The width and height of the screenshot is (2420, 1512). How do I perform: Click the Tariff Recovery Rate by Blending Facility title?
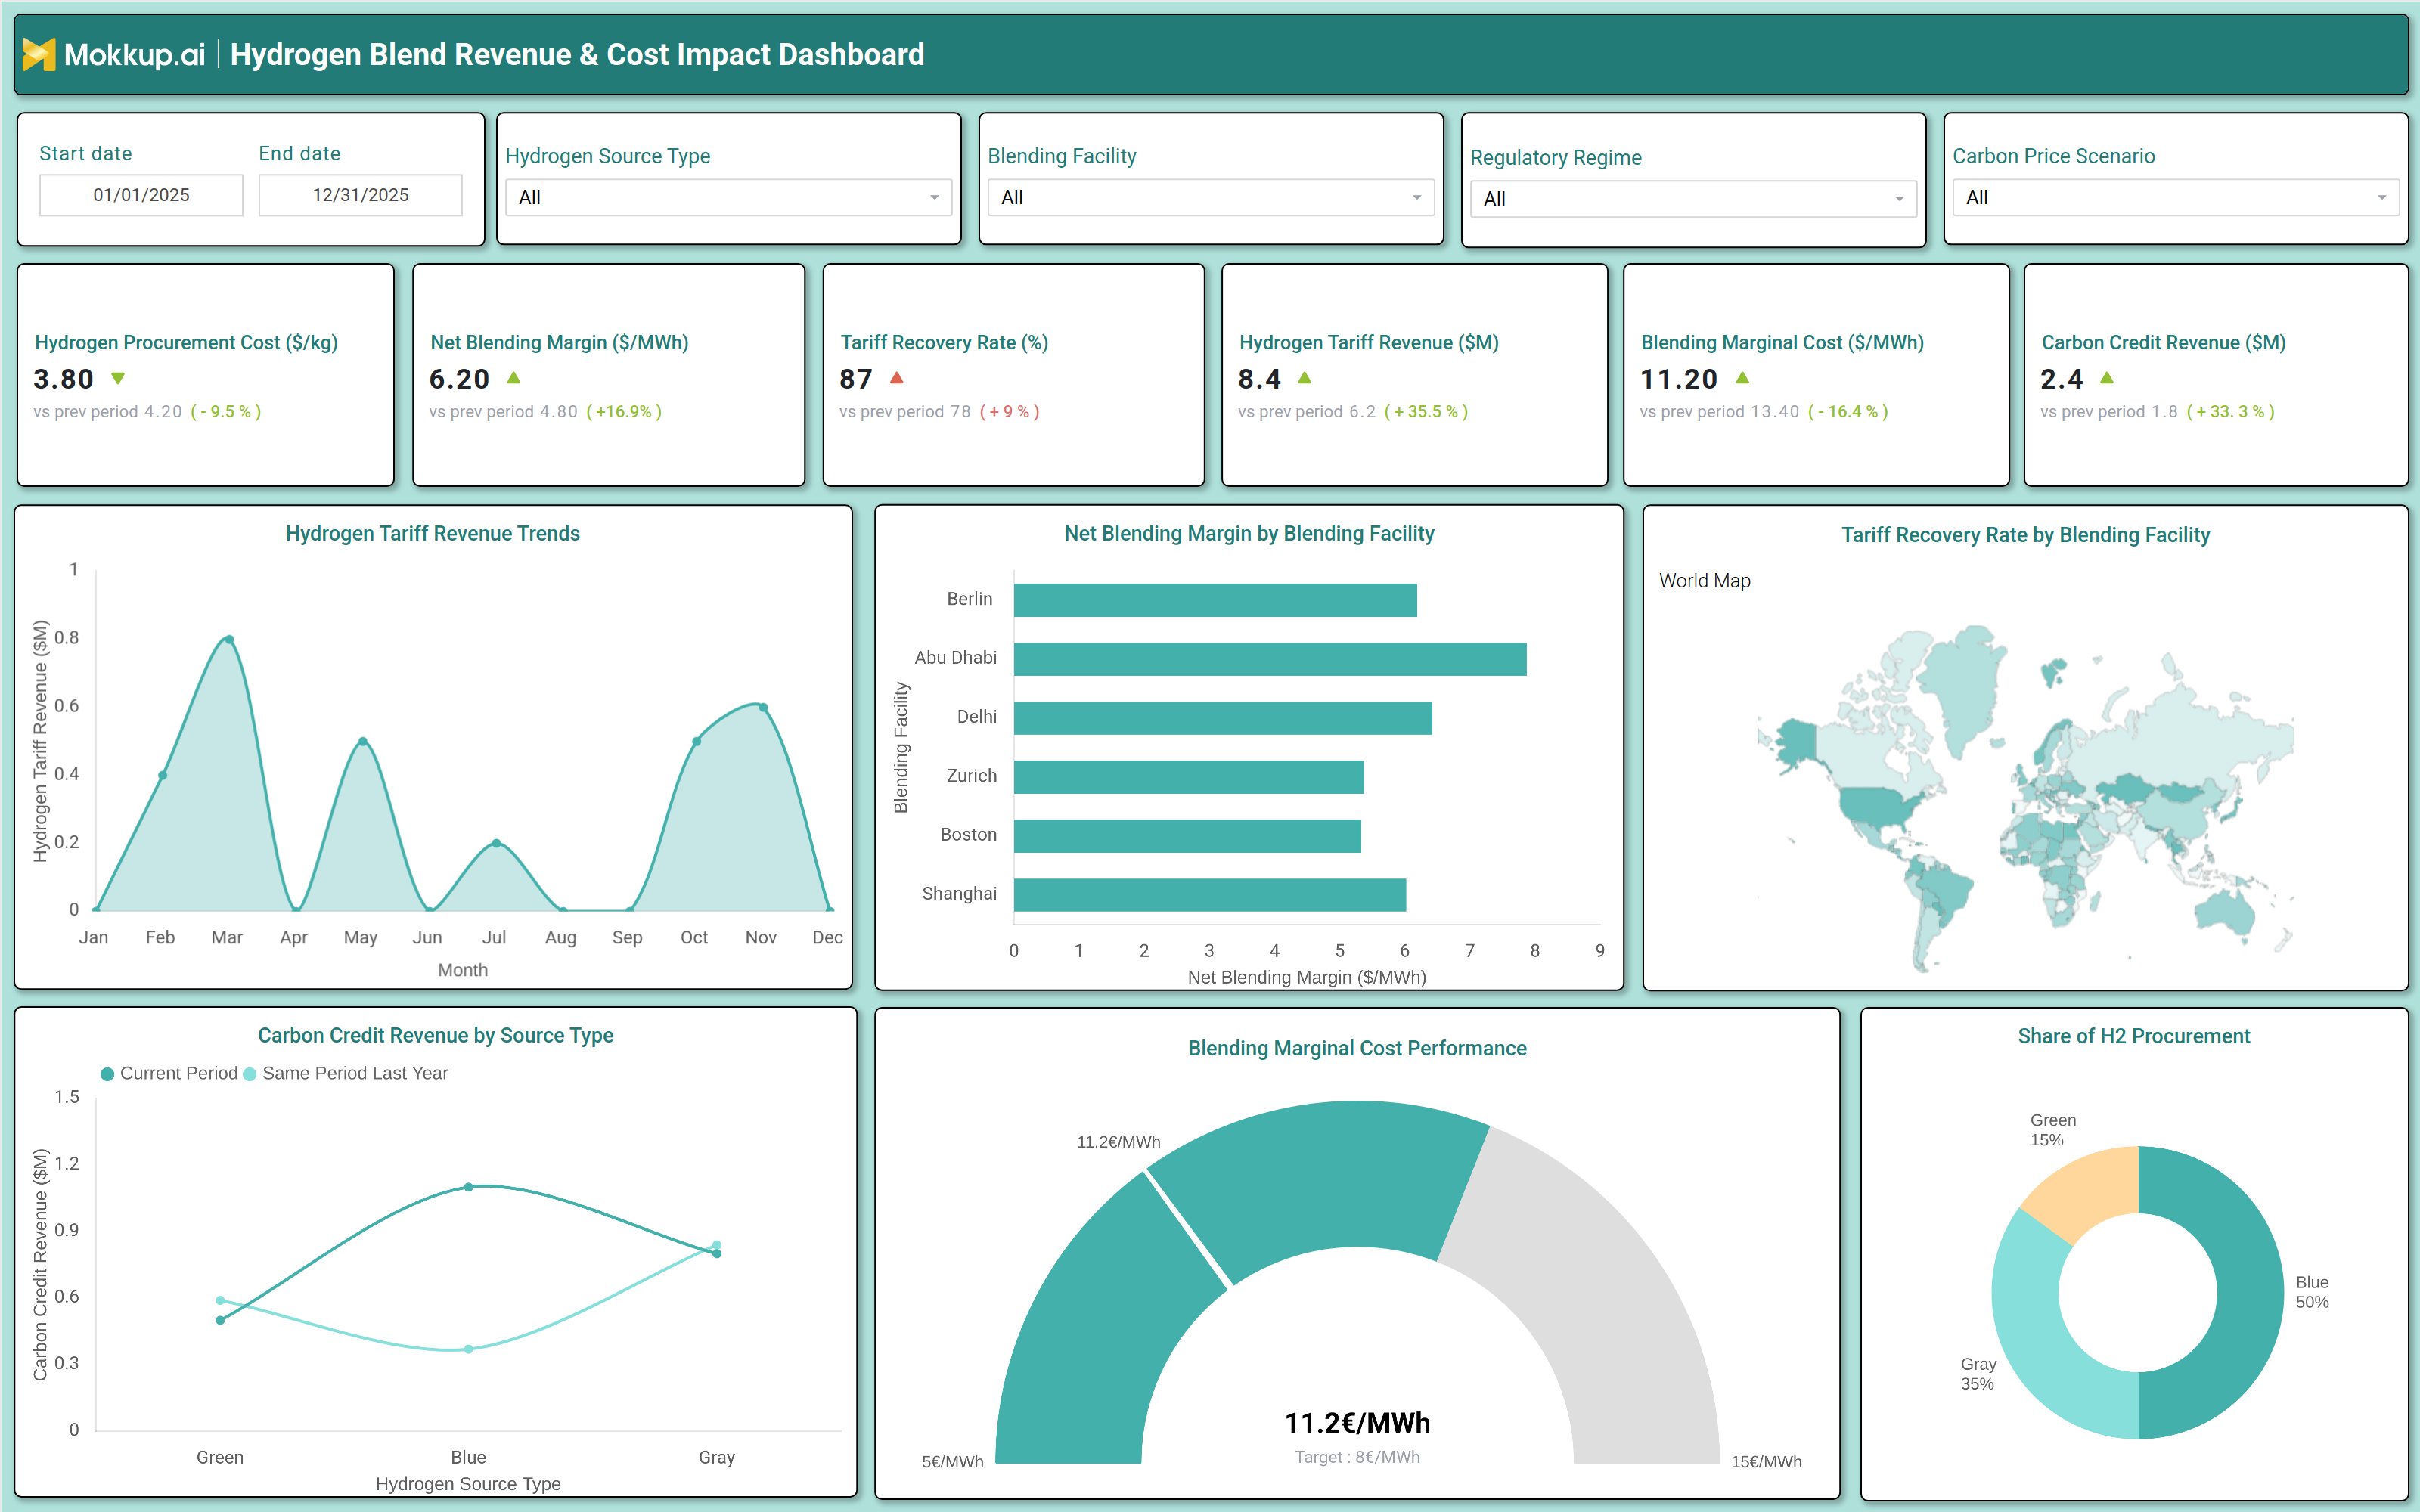click(x=2025, y=535)
